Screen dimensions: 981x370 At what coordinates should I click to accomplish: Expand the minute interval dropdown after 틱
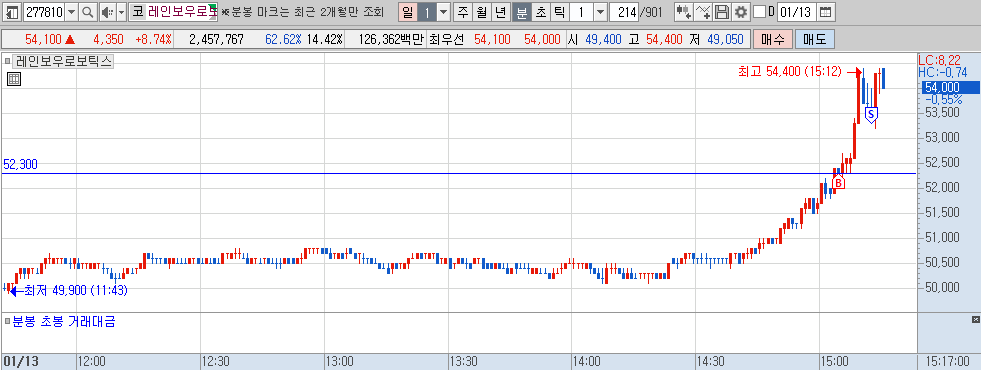tap(600, 11)
